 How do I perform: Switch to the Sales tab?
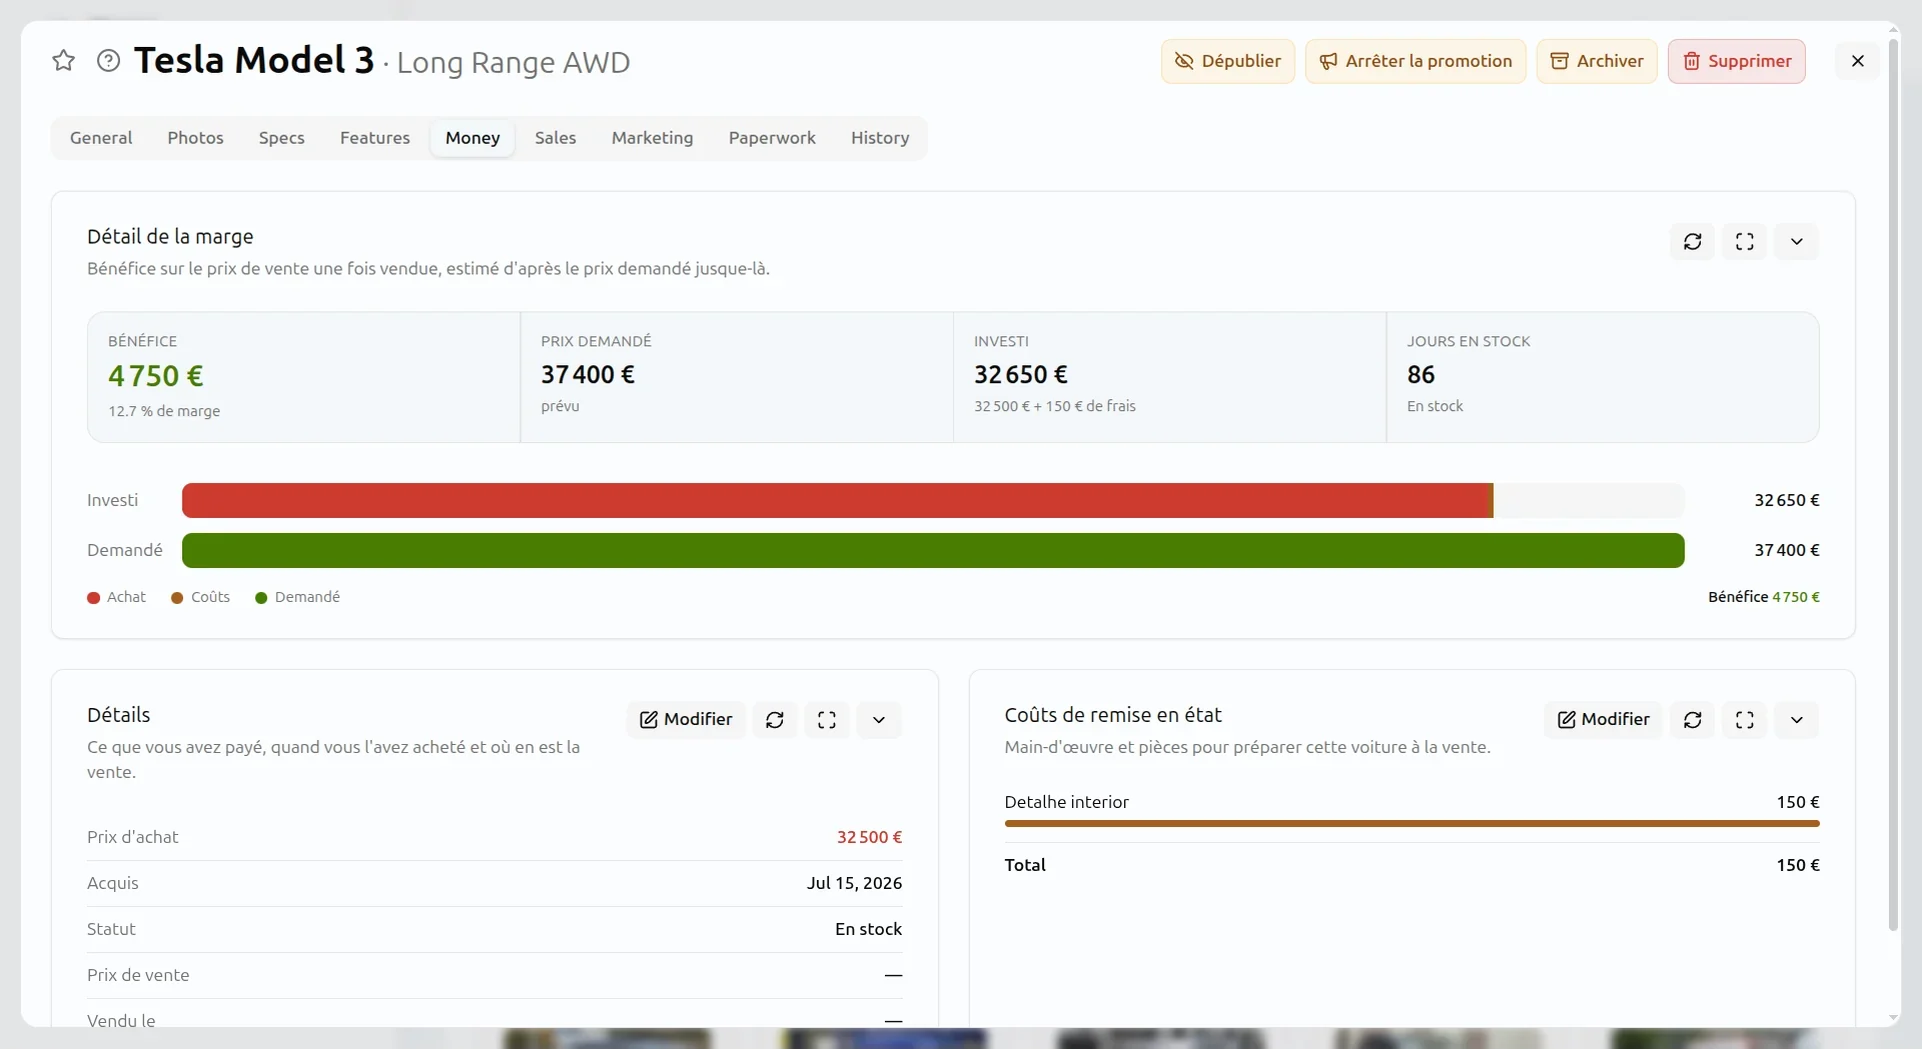point(555,138)
